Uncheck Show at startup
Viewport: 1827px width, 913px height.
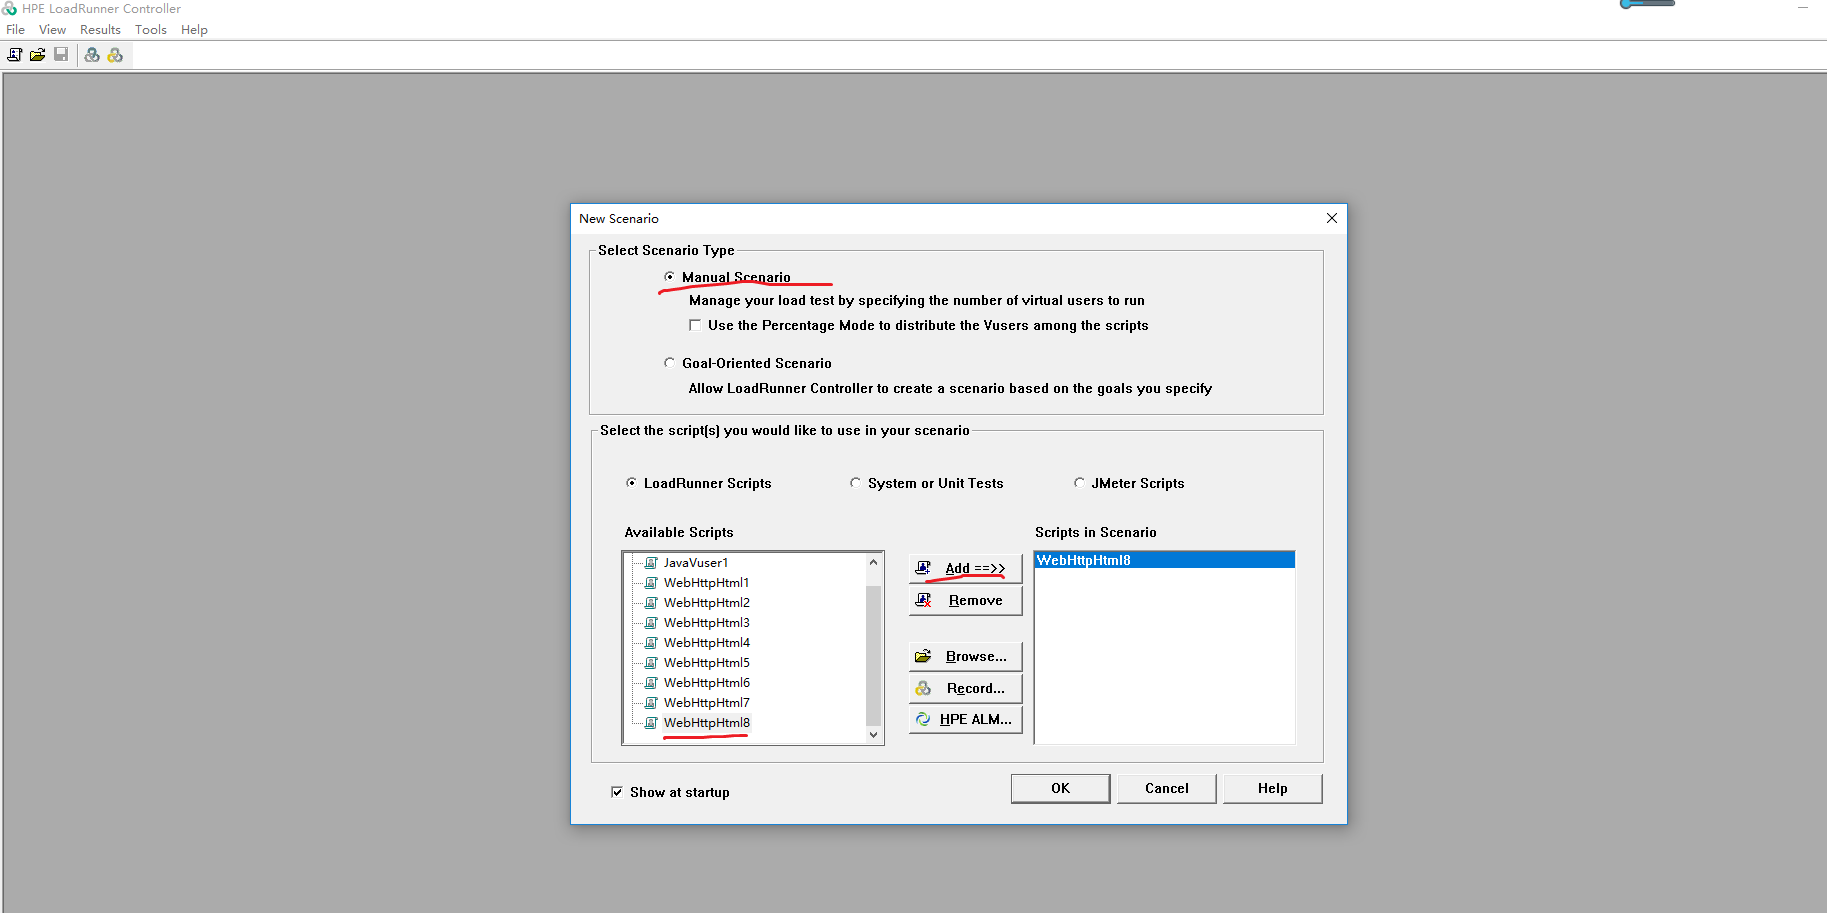point(617,792)
